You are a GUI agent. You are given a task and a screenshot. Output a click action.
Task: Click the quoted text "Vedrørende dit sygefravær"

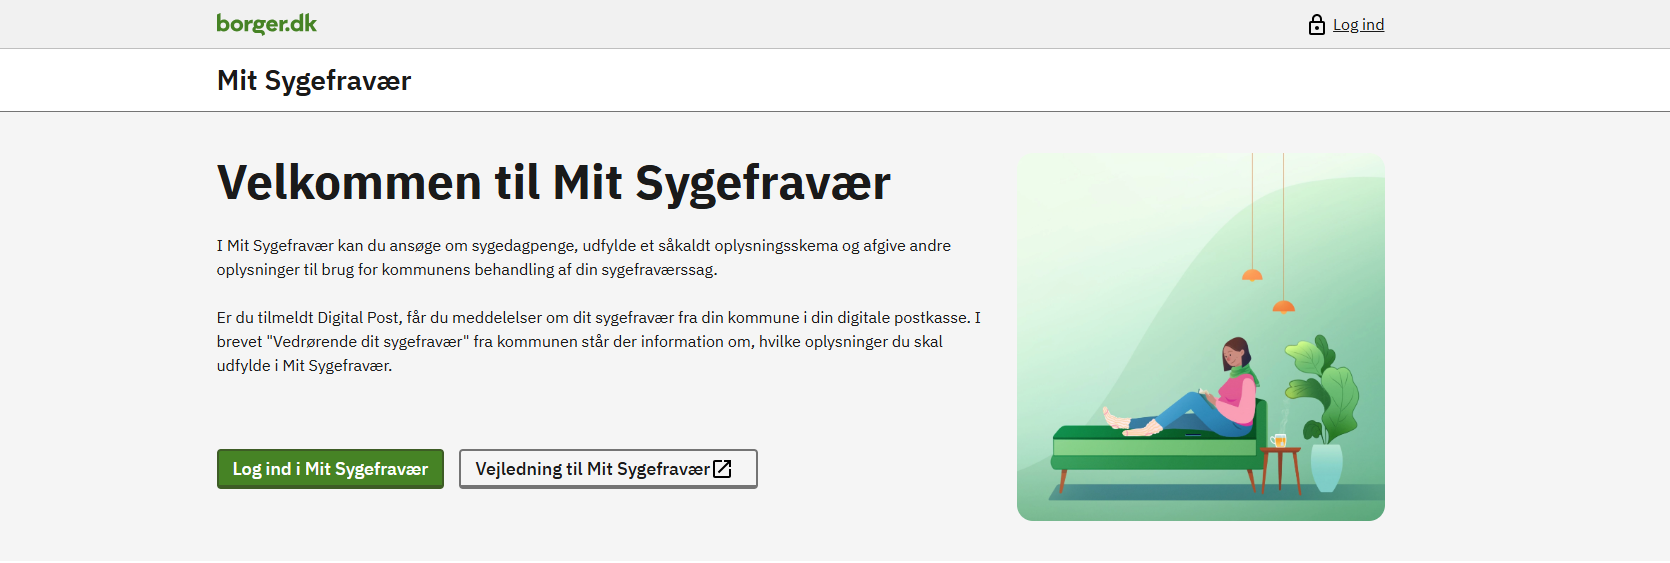368,342
